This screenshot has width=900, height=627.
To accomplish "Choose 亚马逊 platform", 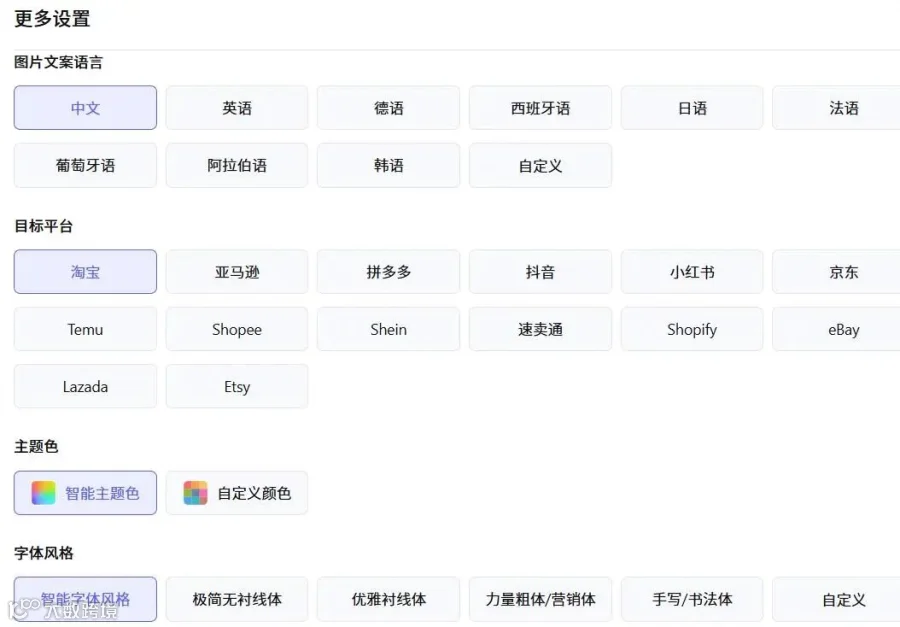I will [237, 272].
